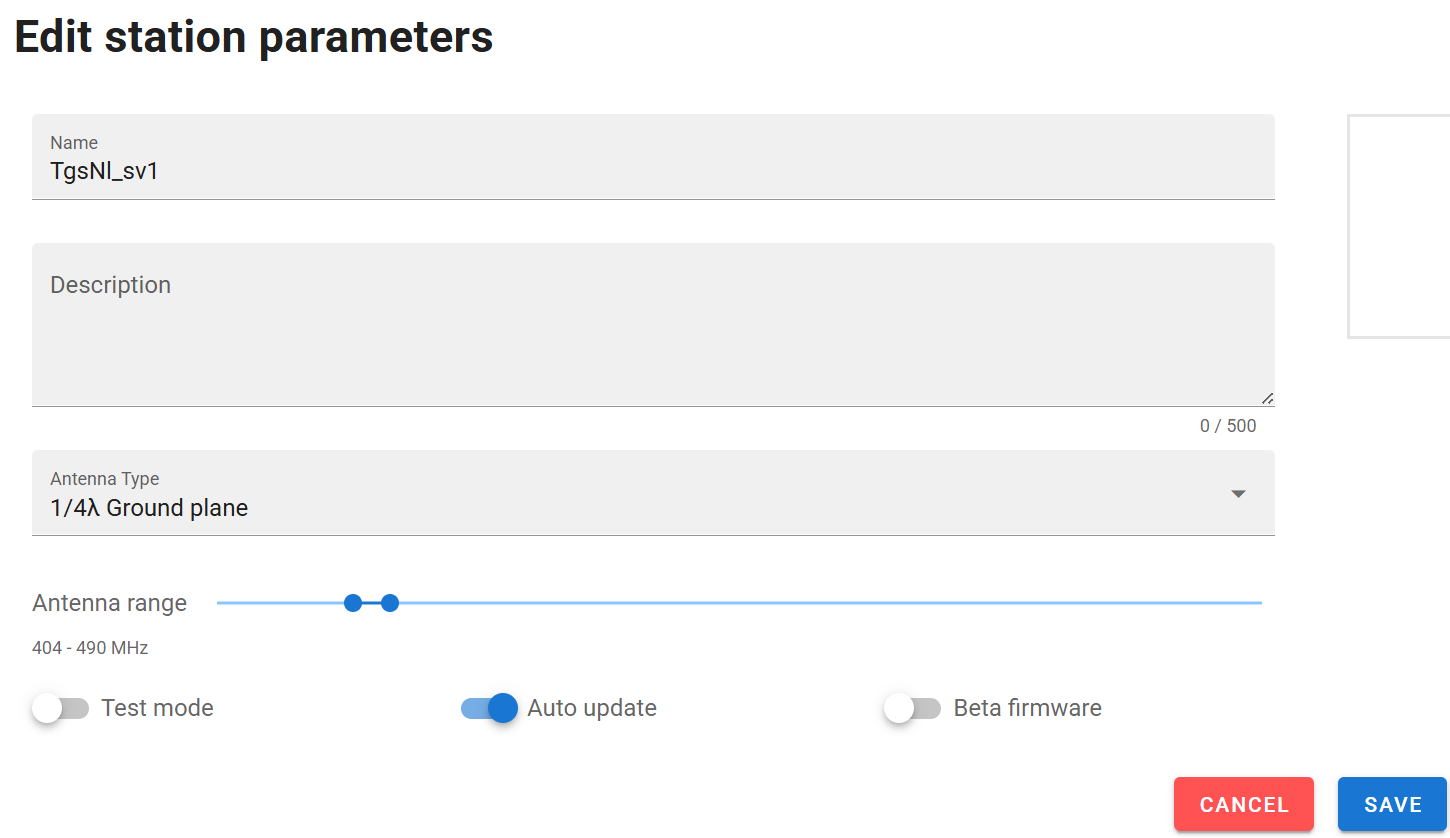Screen dimensions: 1450x838
Task: Click the Name input field
Action: (652, 171)
